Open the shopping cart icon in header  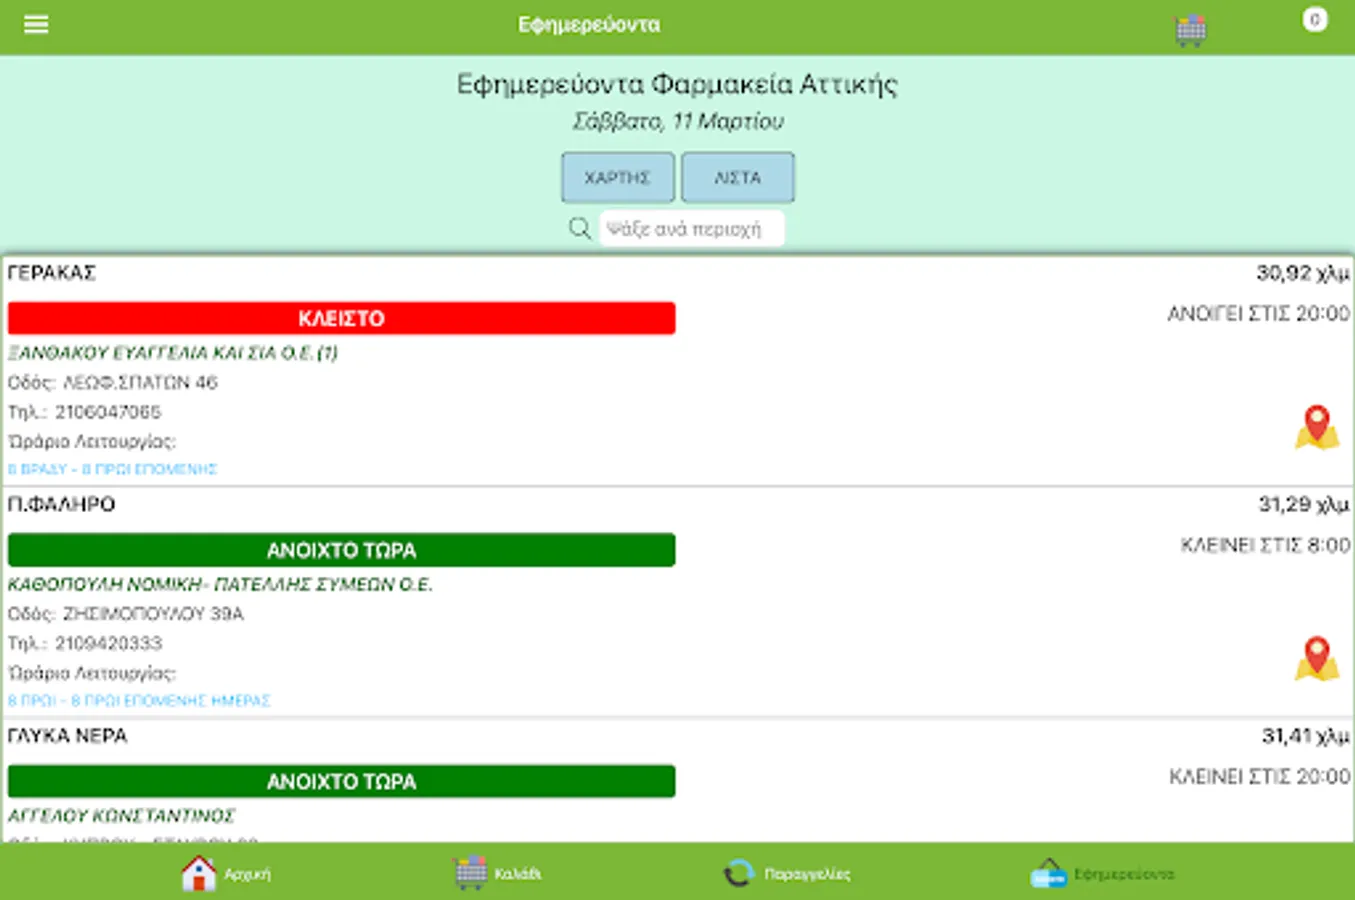1190,30
